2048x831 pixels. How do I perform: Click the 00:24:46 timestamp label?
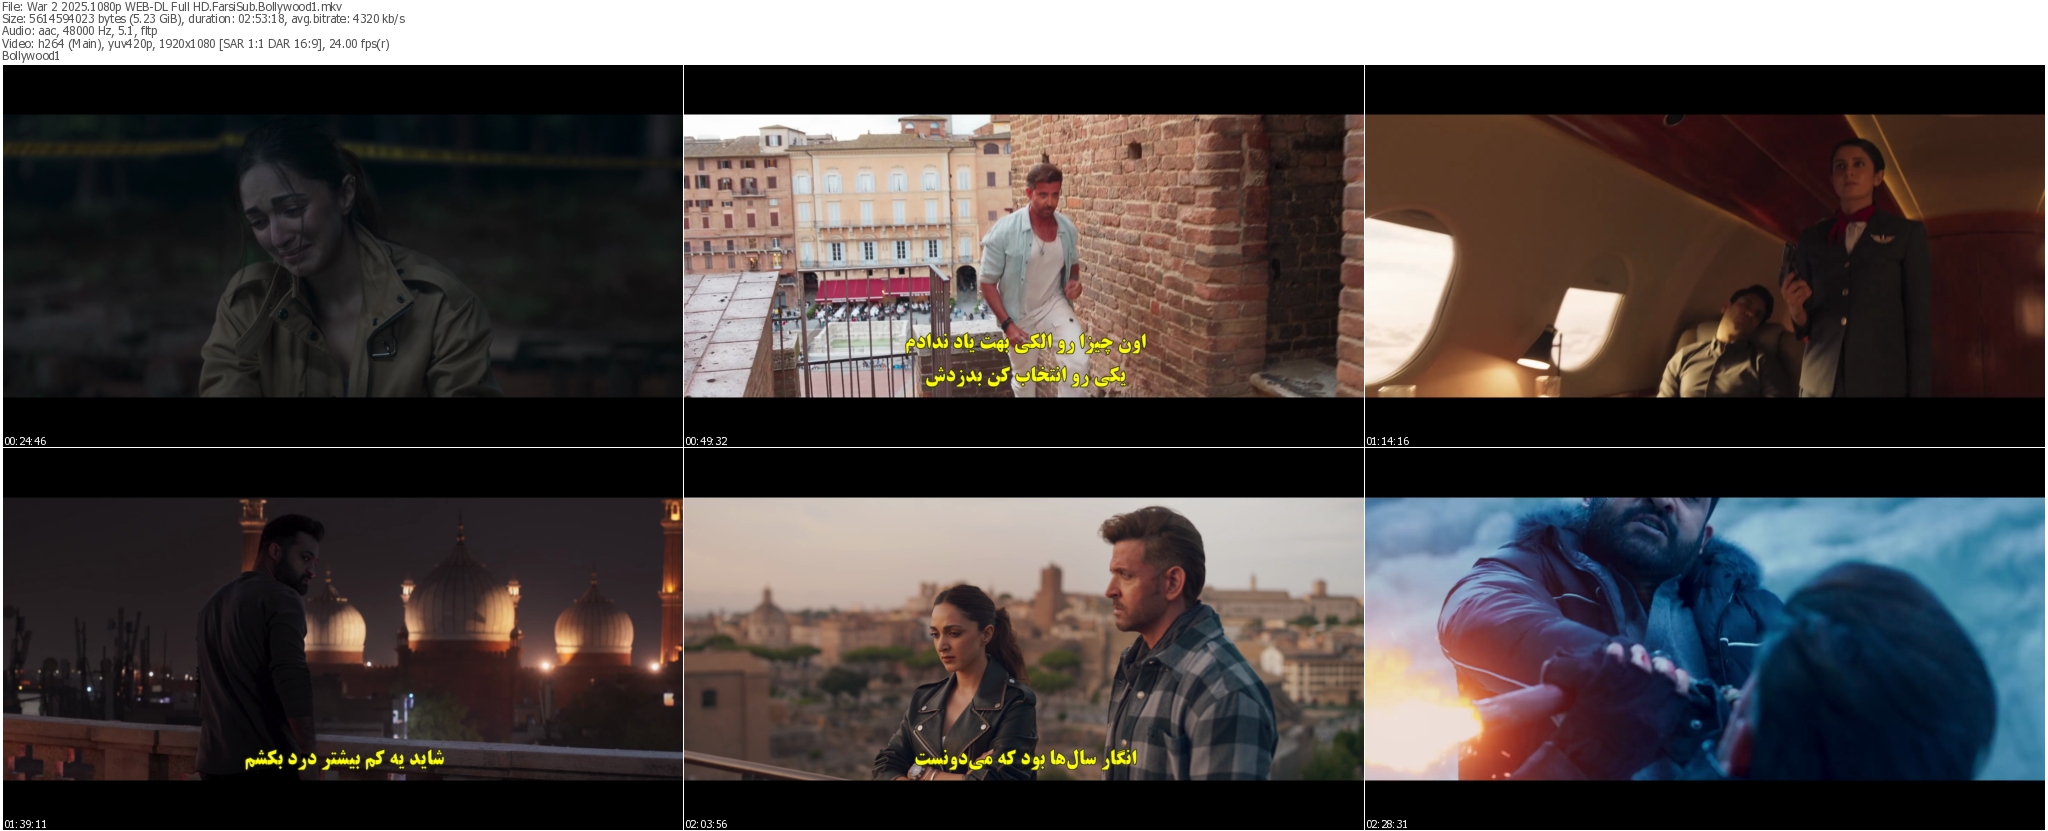tap(25, 441)
